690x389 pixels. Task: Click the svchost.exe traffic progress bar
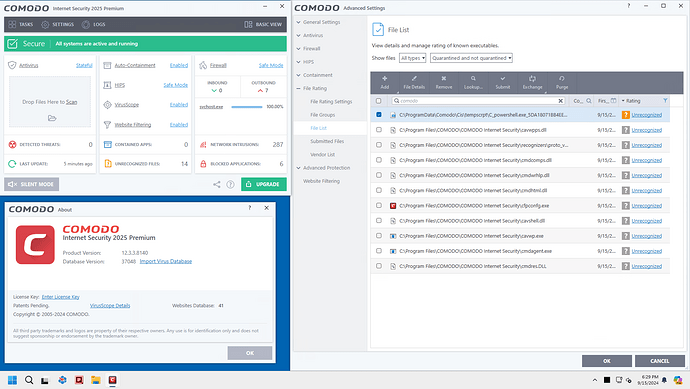pyautogui.click(x=246, y=107)
